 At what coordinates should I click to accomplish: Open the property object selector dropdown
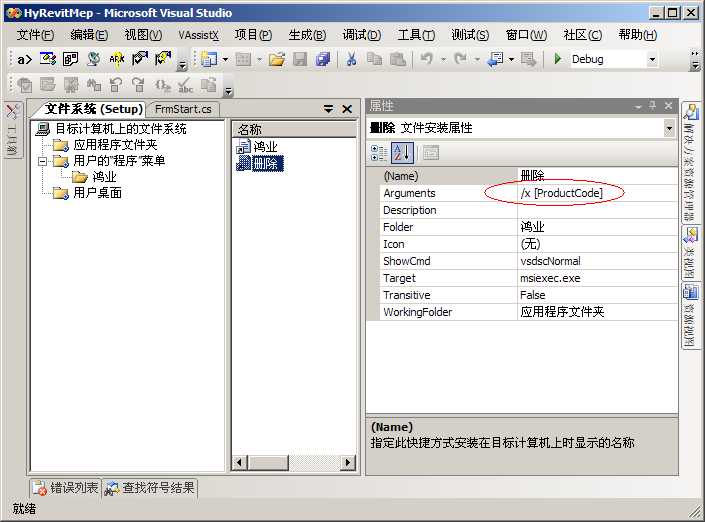tap(669, 129)
